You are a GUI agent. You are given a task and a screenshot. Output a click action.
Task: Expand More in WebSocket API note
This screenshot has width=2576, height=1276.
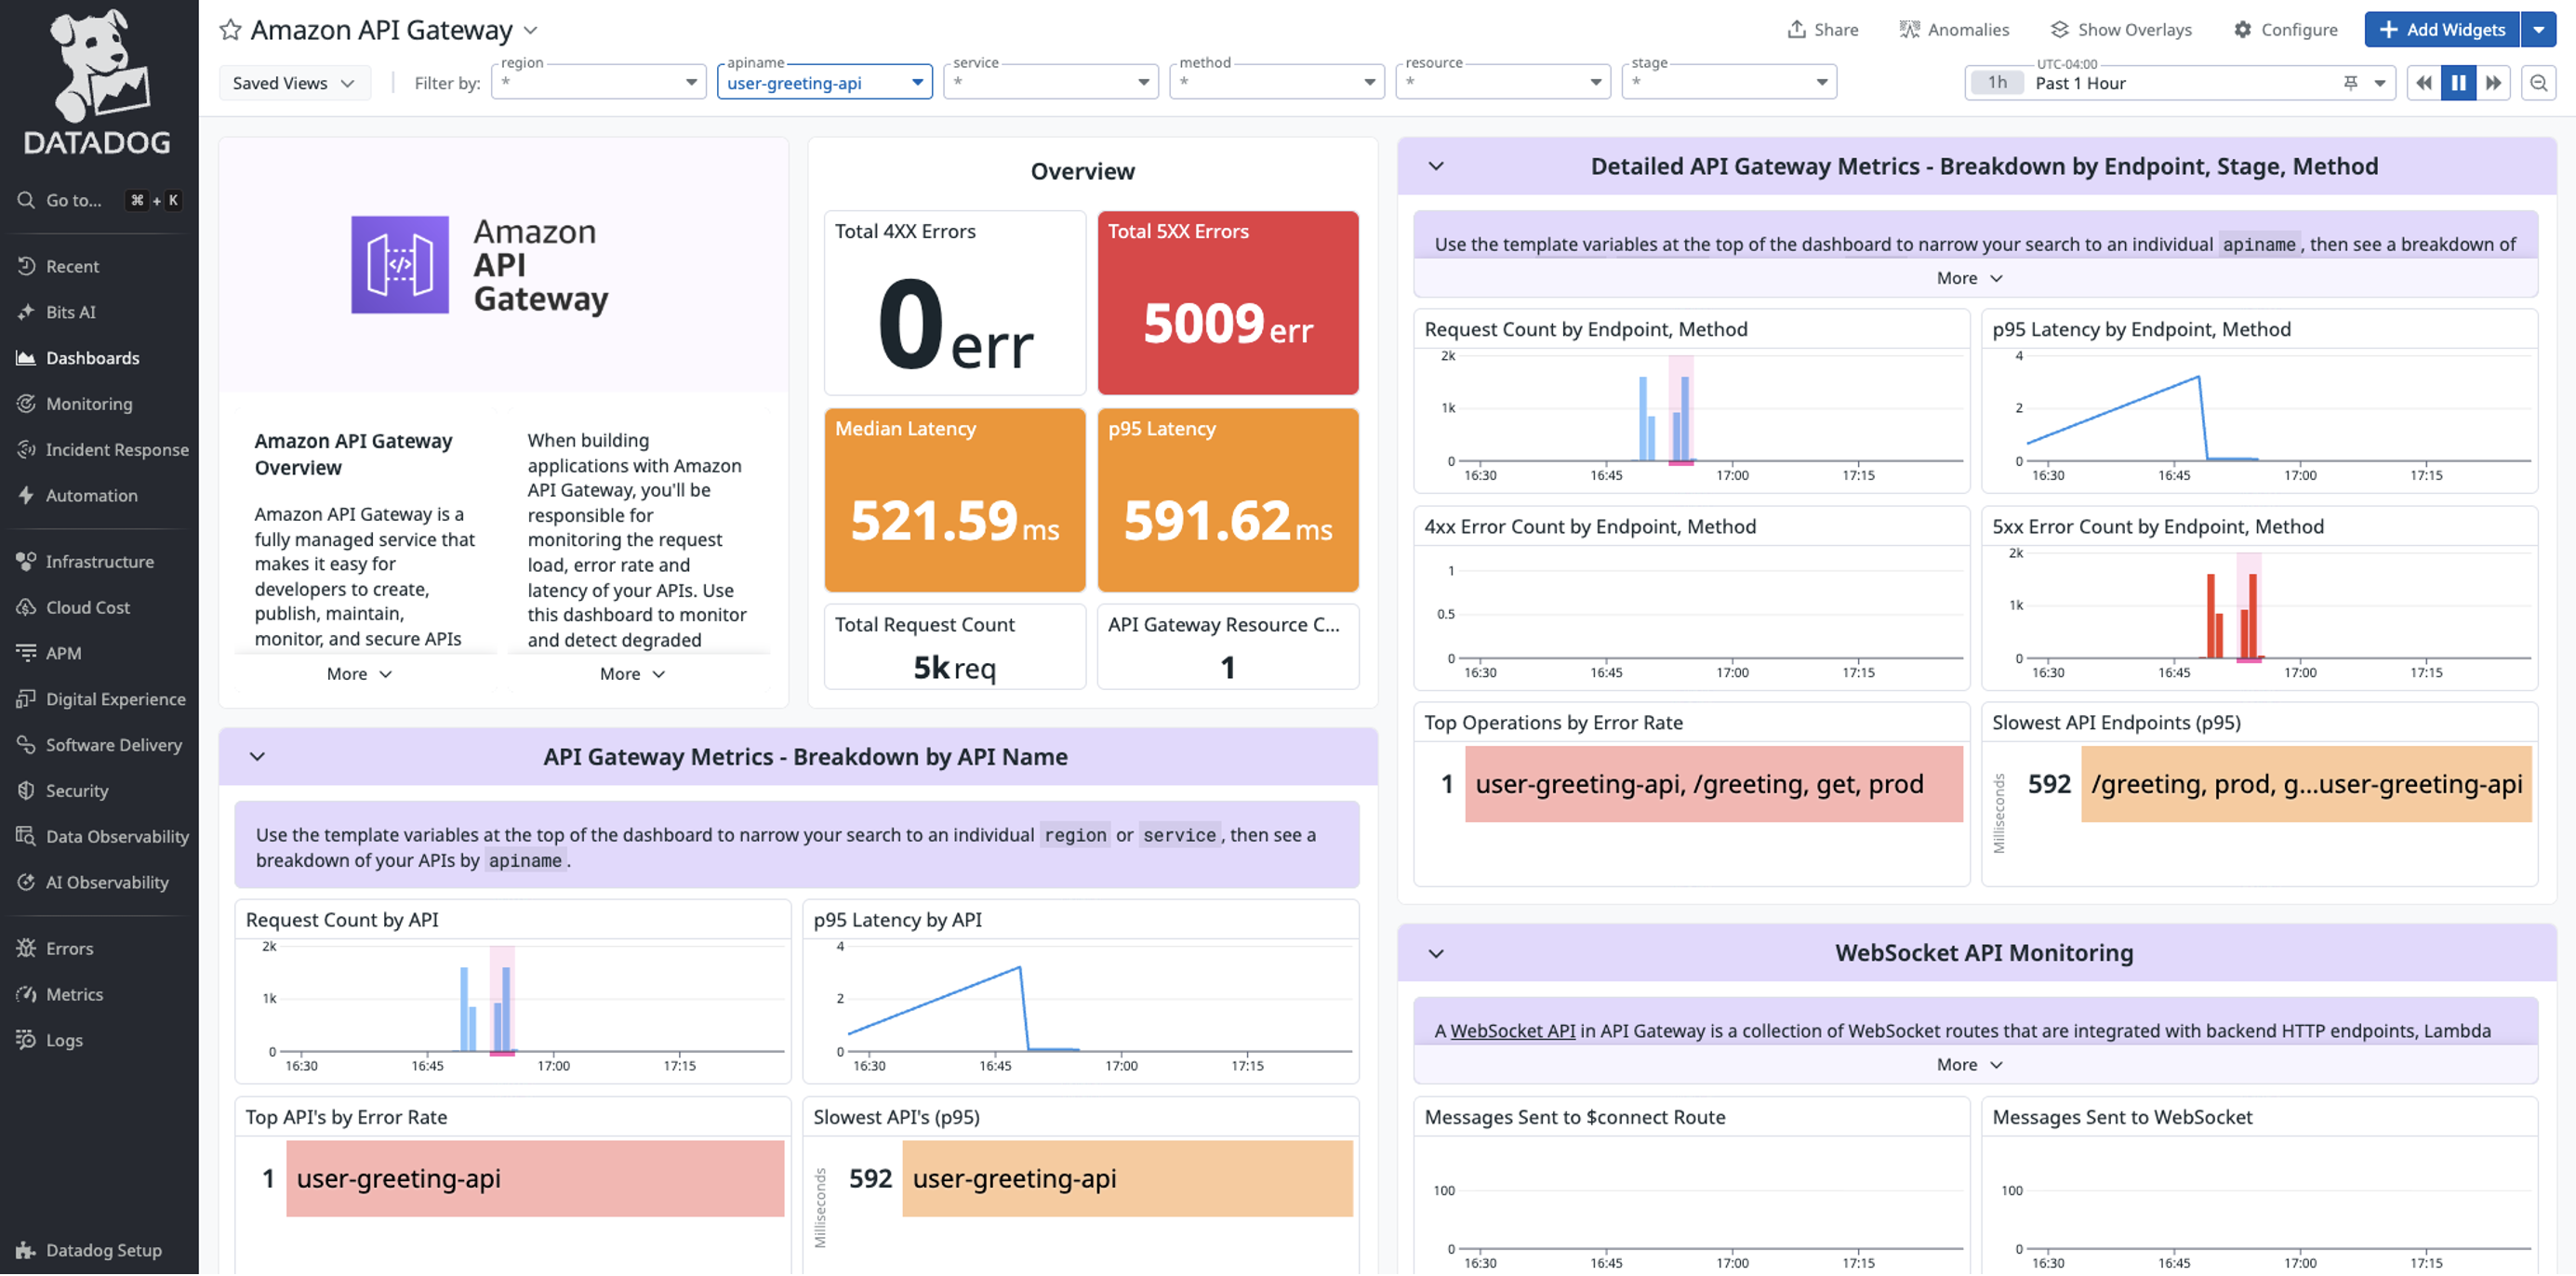click(1970, 1065)
